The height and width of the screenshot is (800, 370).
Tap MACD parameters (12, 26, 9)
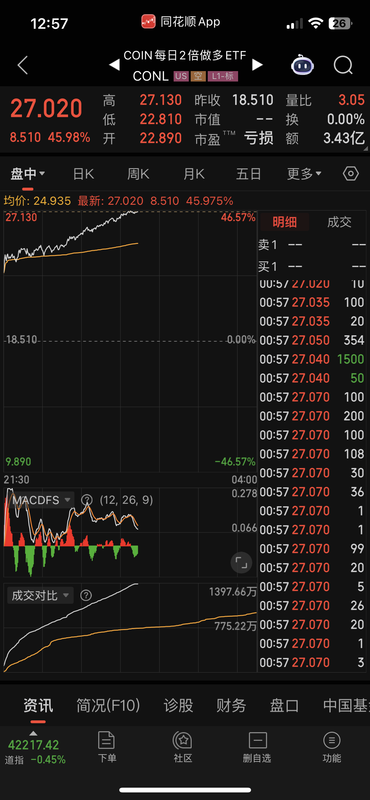(126, 499)
